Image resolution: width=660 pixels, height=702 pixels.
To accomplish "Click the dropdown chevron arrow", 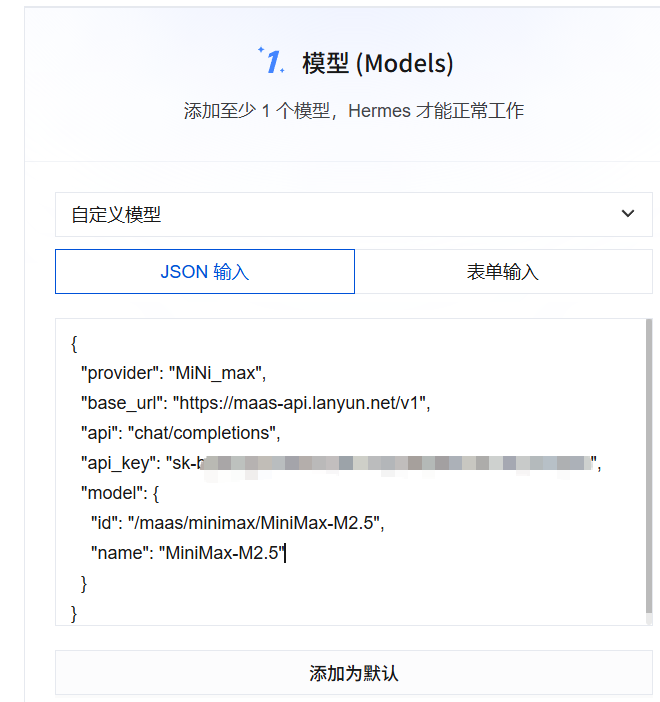I will 628,214.
